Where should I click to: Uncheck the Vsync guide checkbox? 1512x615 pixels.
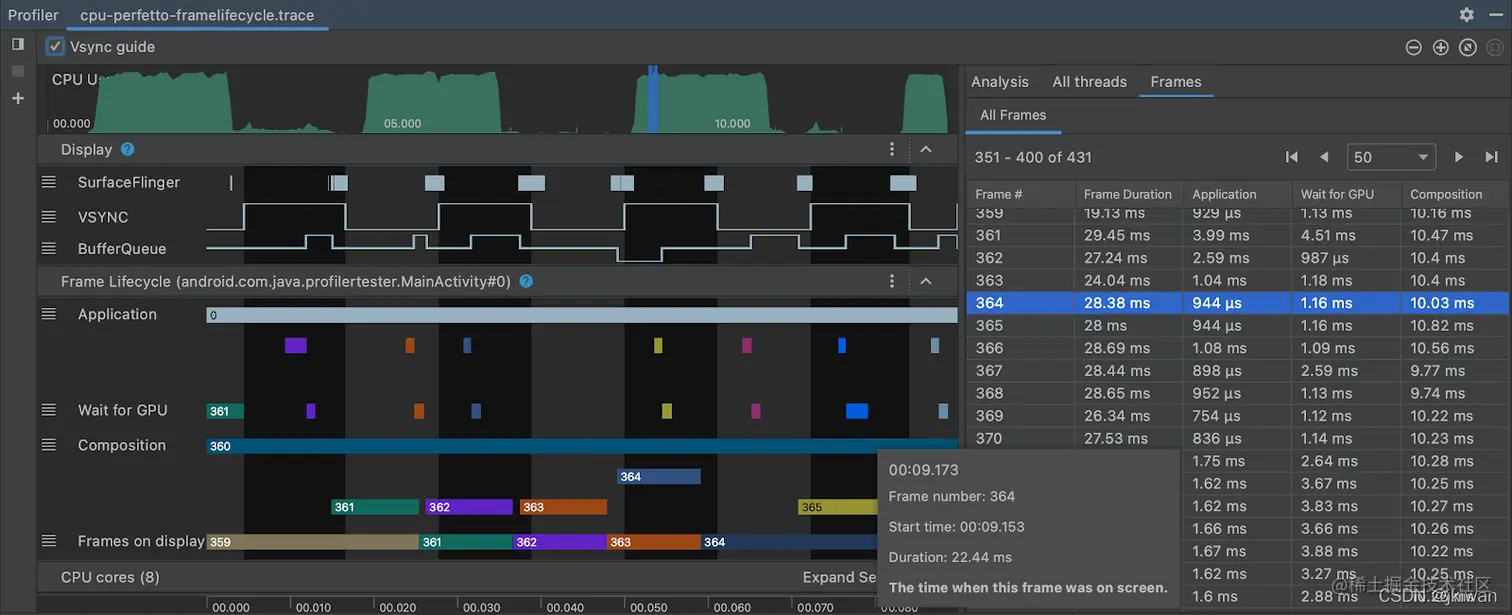[54, 46]
